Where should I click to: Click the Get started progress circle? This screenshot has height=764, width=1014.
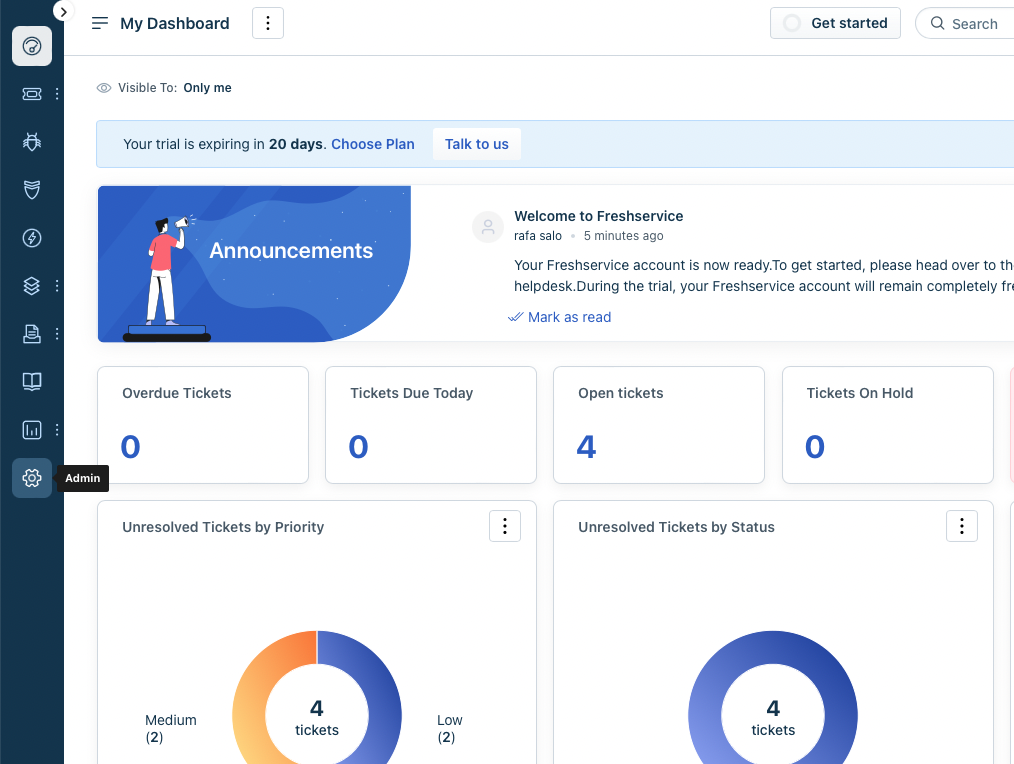pyautogui.click(x=792, y=23)
